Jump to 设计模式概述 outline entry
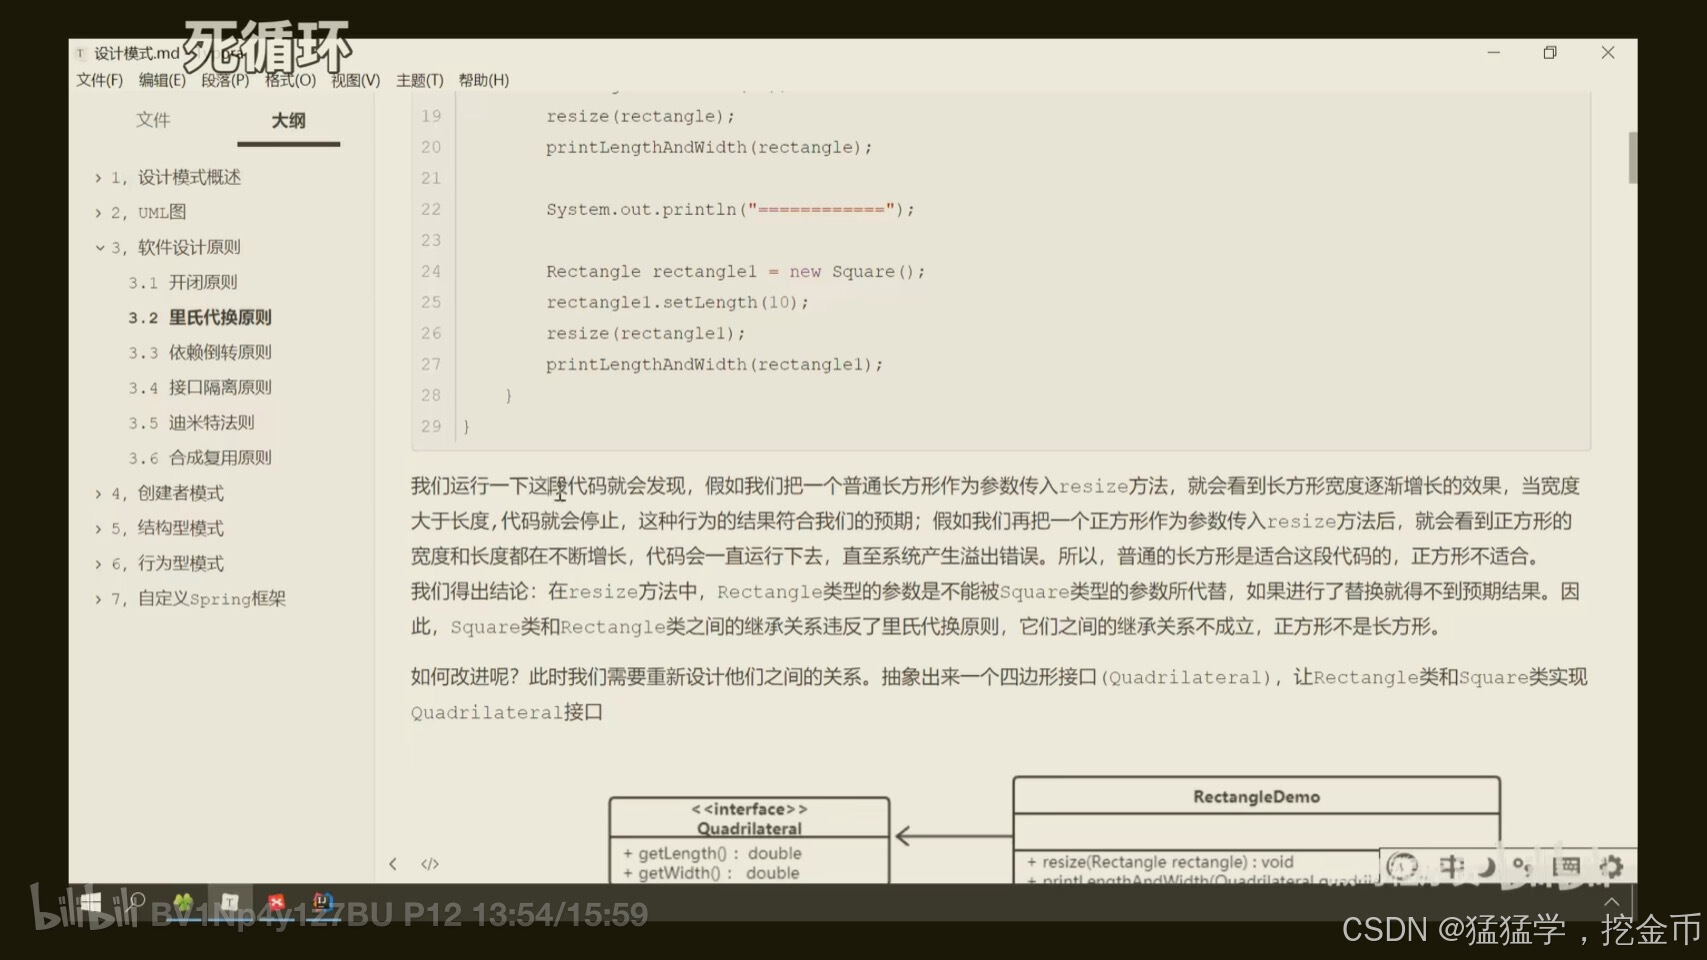This screenshot has height=960, width=1707. [176, 177]
